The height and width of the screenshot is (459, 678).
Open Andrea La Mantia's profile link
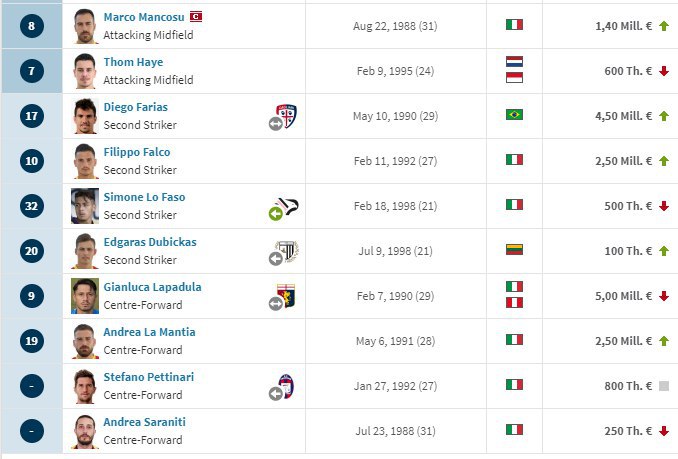[x=149, y=332]
